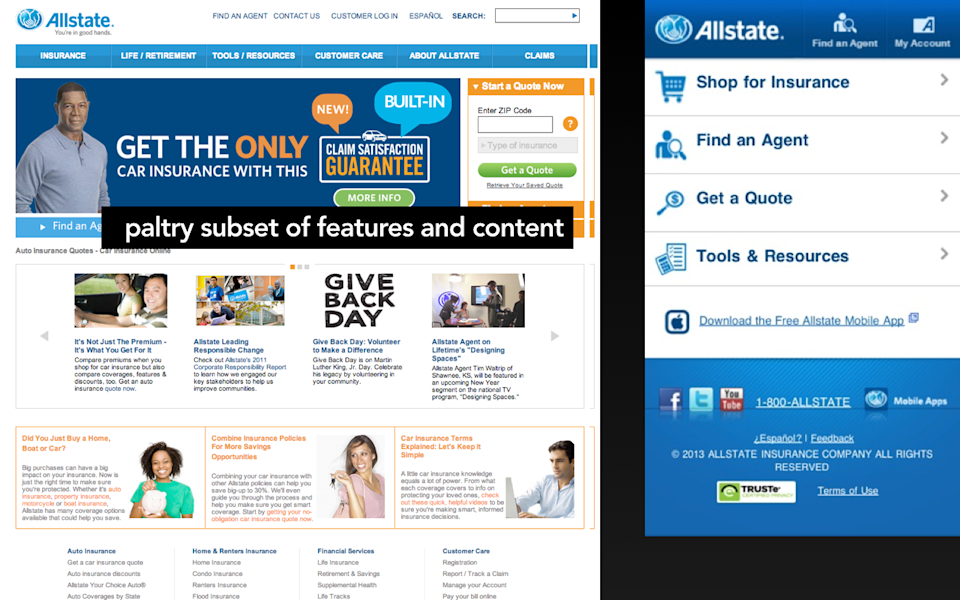Open the couple-in-car article thumbnail
This screenshot has width=960, height=600.
pyautogui.click(x=121, y=301)
